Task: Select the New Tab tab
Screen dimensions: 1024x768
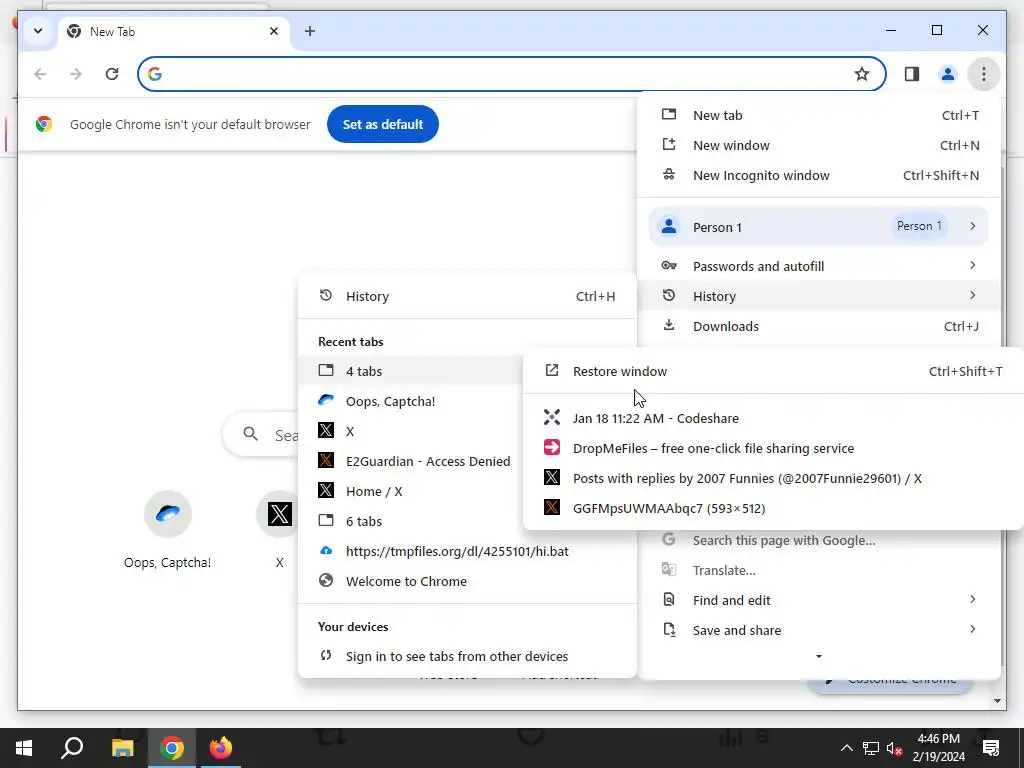Action: pos(174,31)
